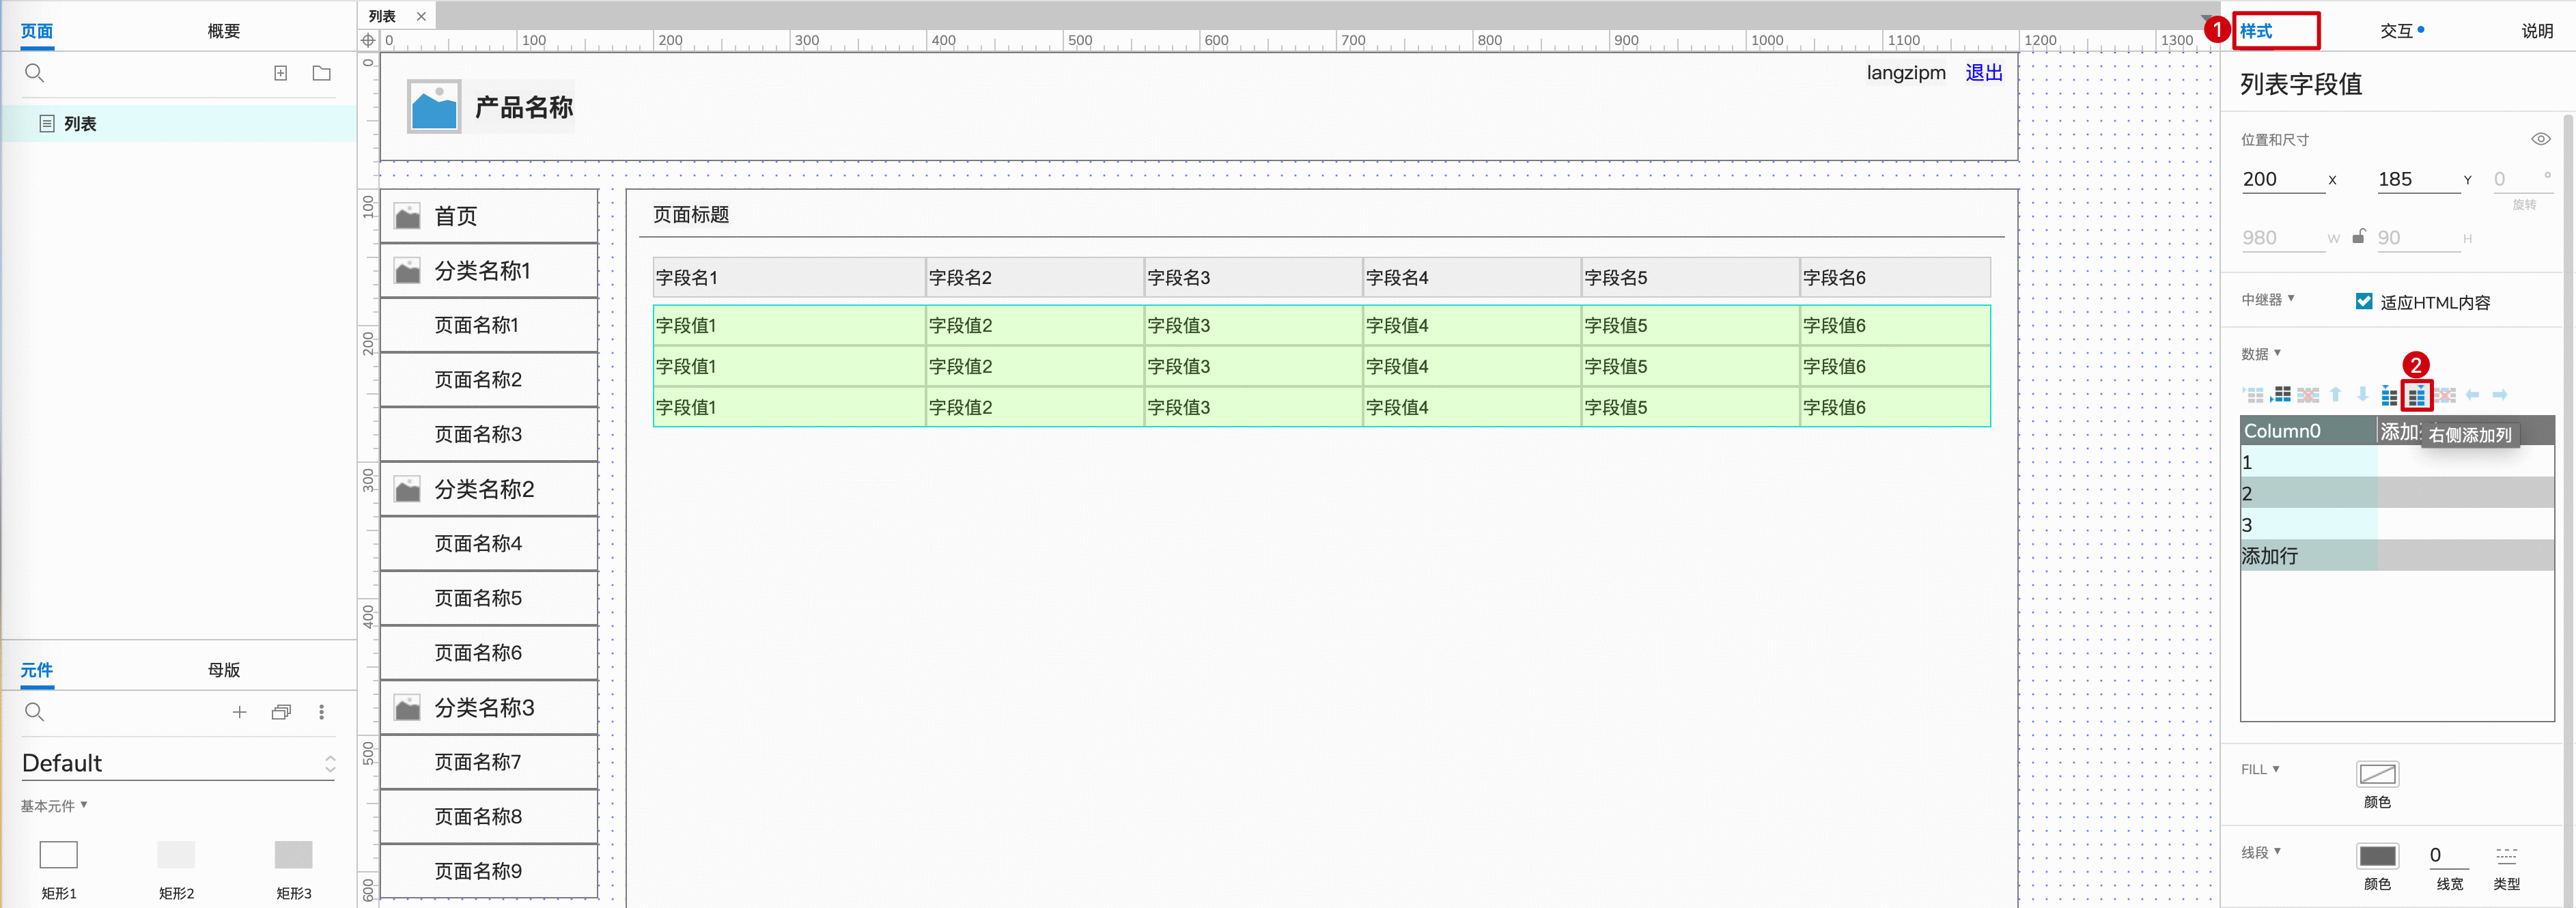Click the 字段名3 header cell
The height and width of the screenshot is (908, 2576).
coord(1253,277)
